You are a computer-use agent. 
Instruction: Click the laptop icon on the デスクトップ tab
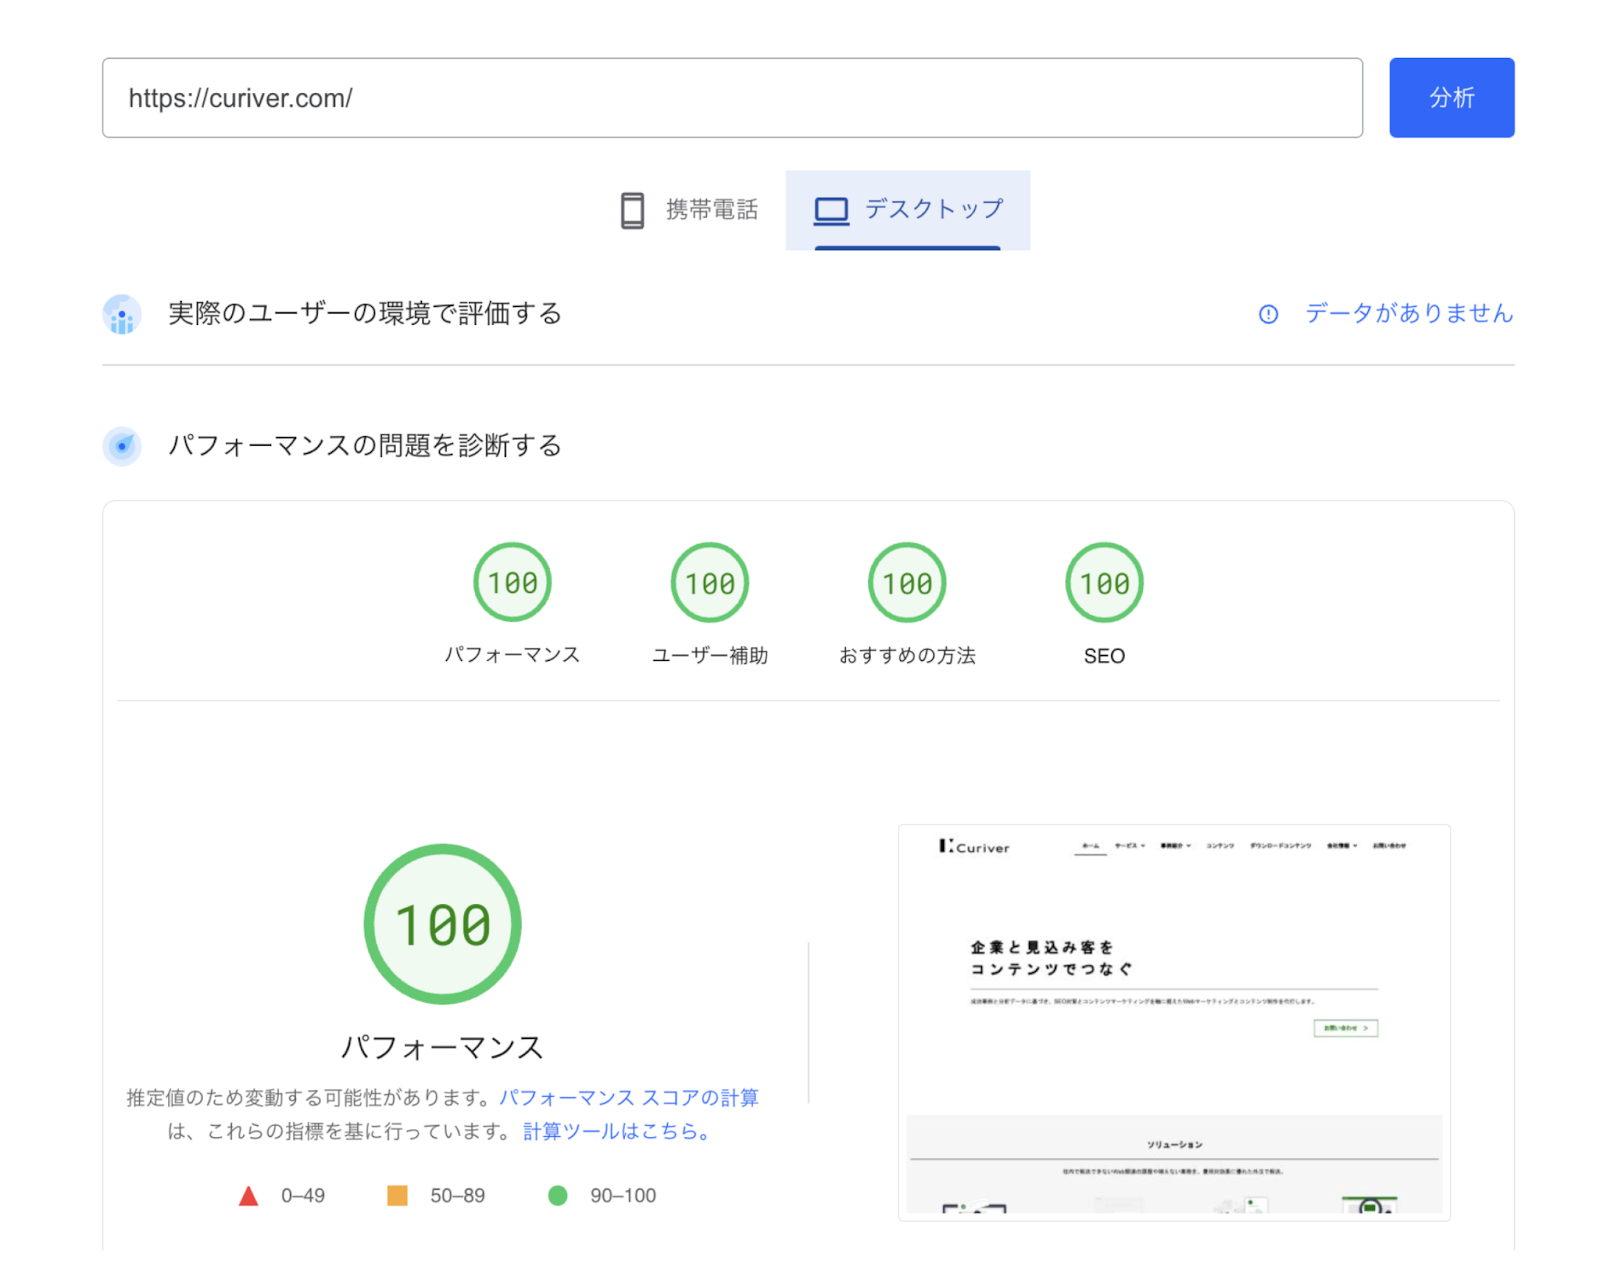(x=831, y=210)
